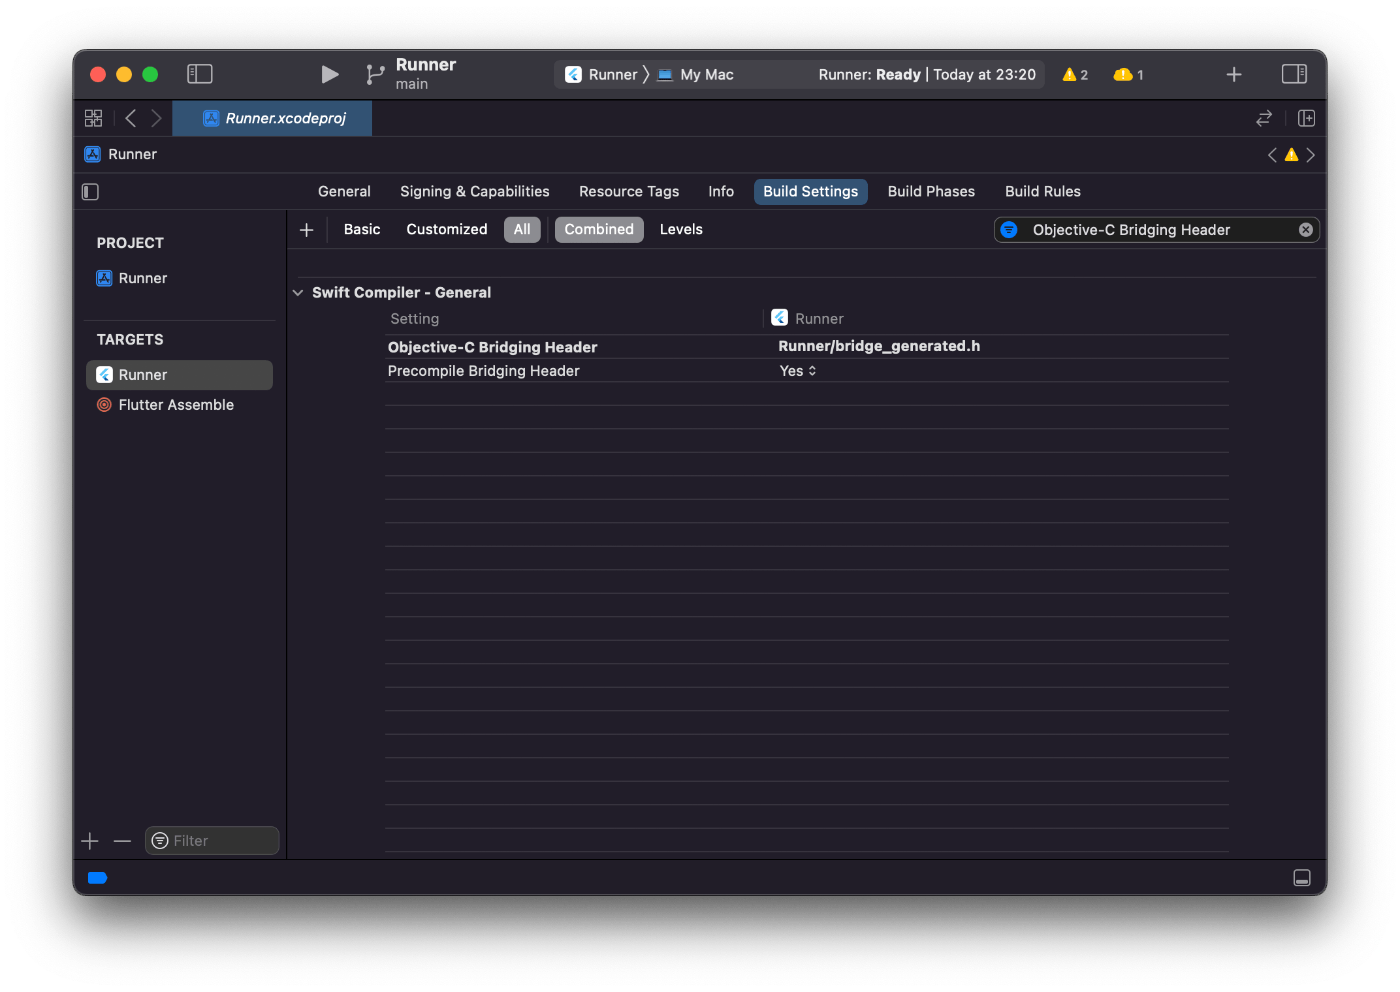Show Customized build settings
Screen dimensions: 1400x992
pyautogui.click(x=447, y=229)
